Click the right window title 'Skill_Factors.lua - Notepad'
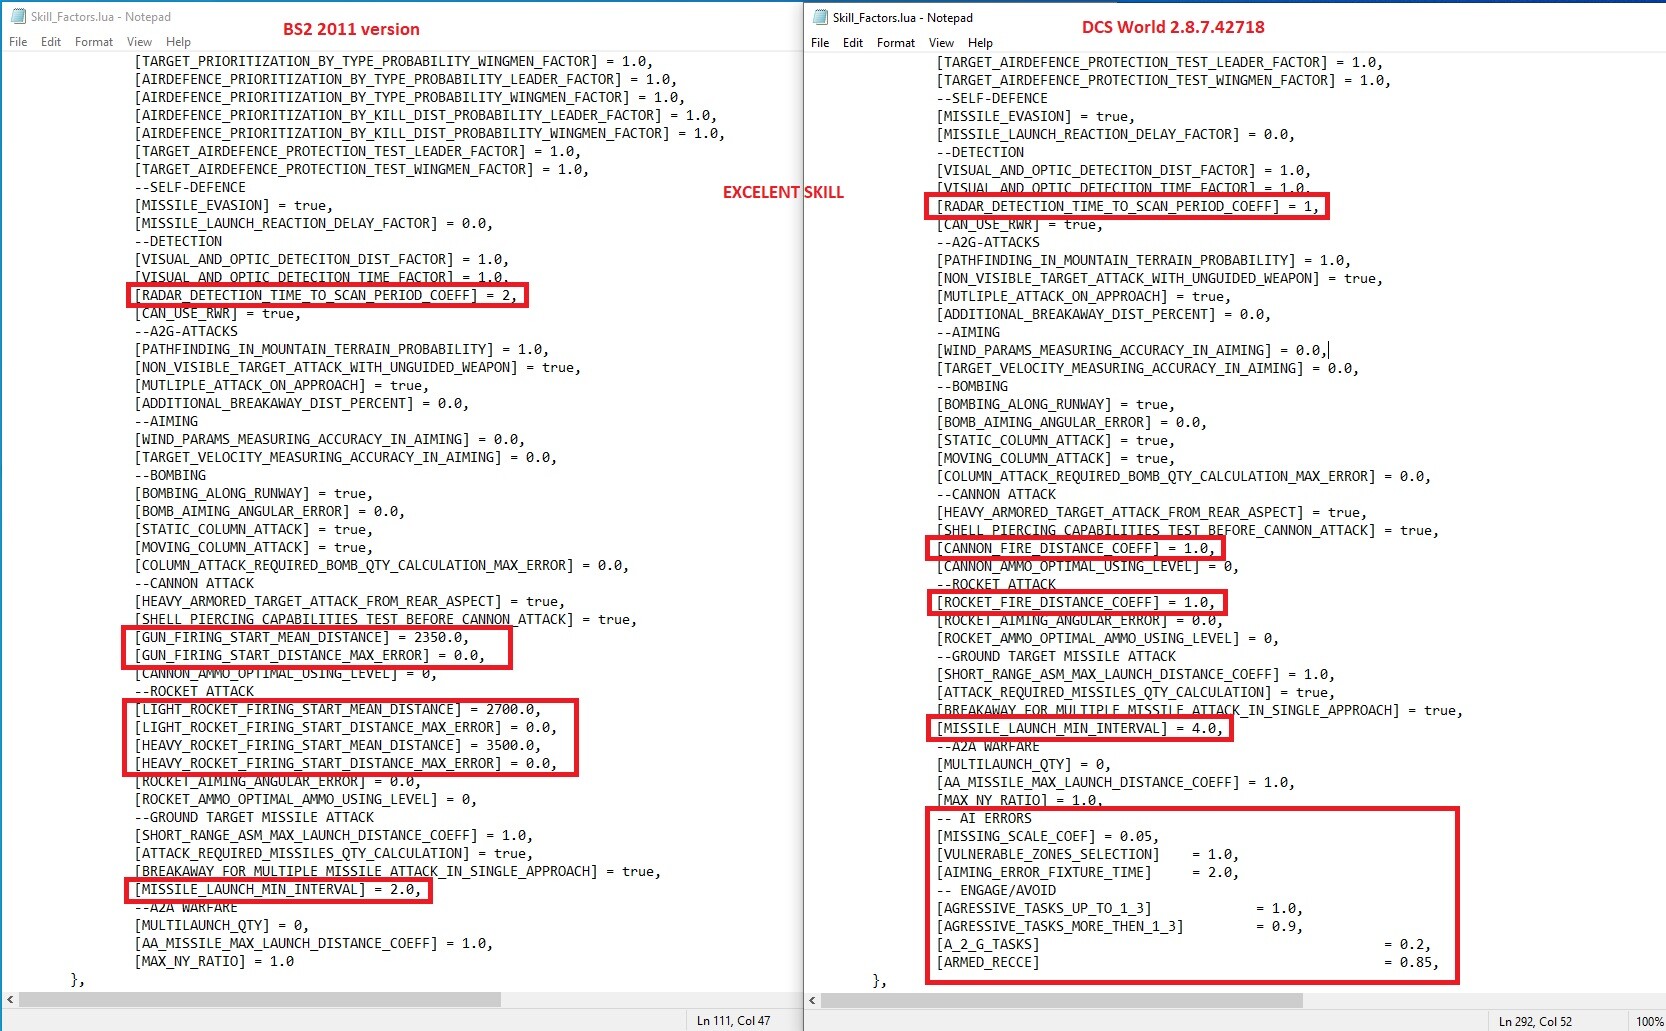The width and height of the screenshot is (1666, 1031). coord(903,18)
